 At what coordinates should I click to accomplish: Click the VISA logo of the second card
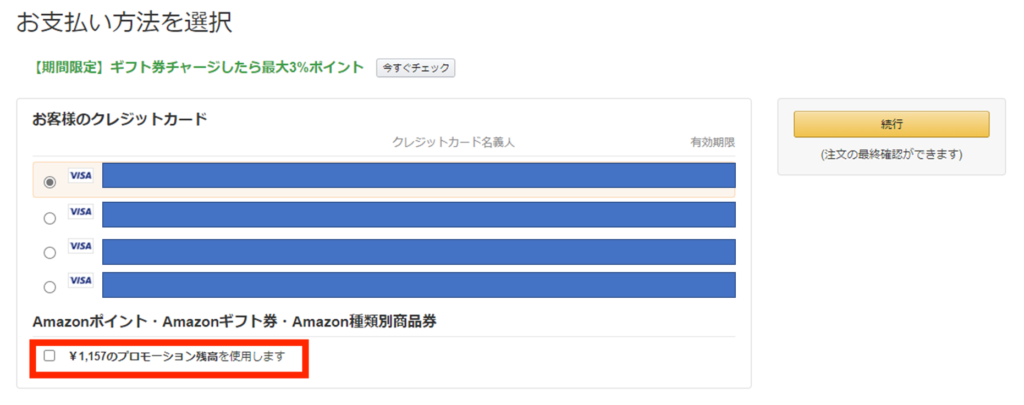pyautogui.click(x=81, y=212)
